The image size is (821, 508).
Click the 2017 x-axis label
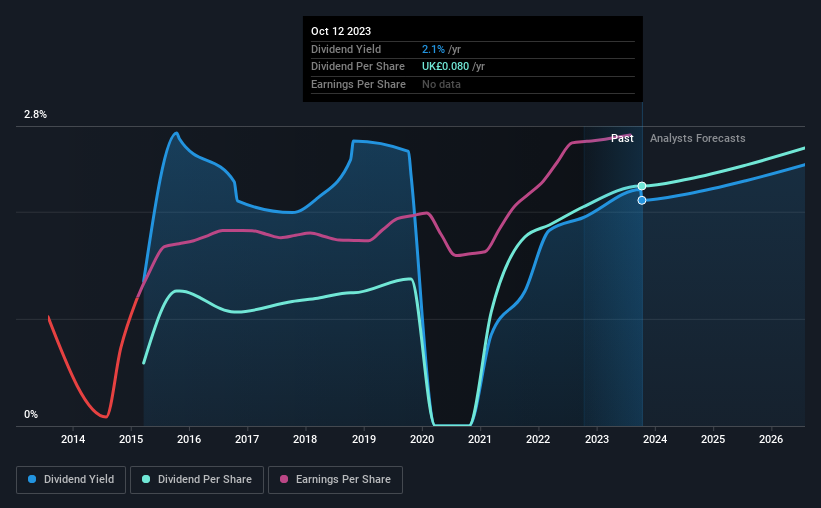point(247,439)
